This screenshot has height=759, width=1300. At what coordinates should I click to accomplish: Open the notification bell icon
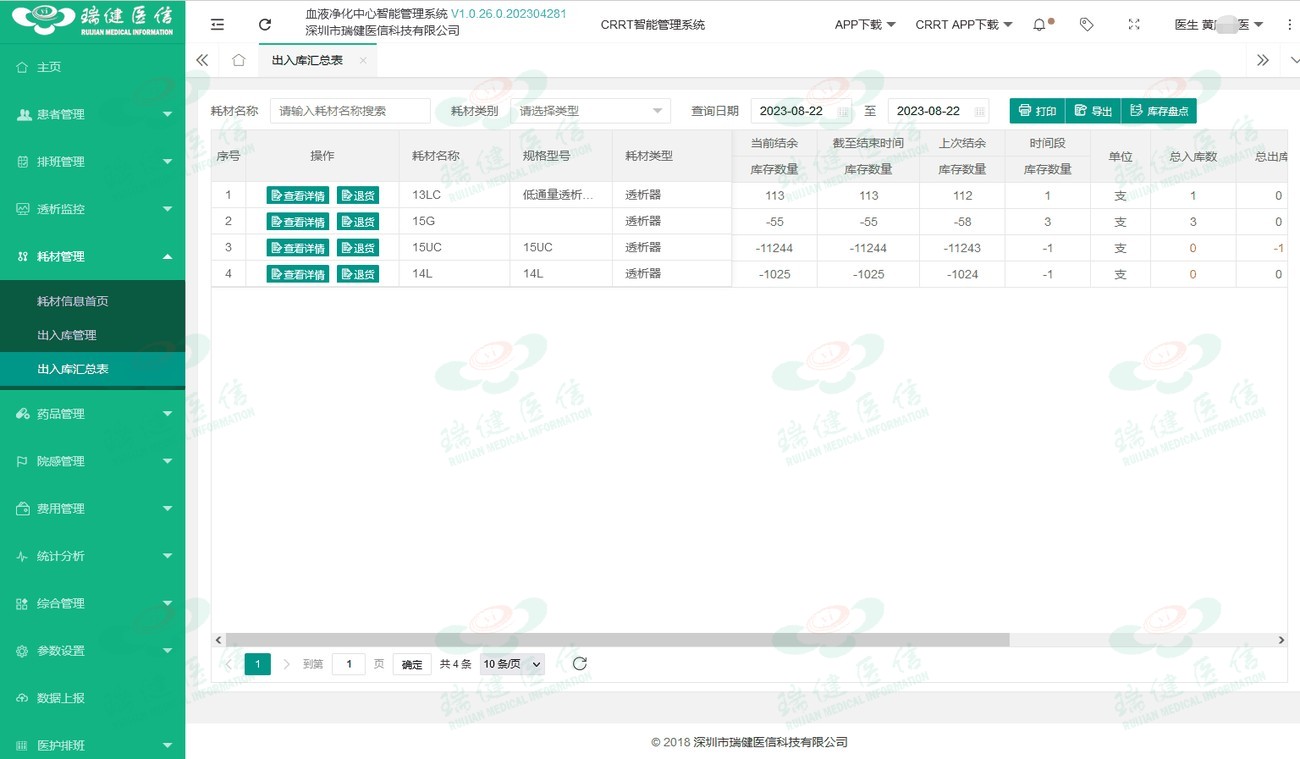pyautogui.click(x=1040, y=25)
